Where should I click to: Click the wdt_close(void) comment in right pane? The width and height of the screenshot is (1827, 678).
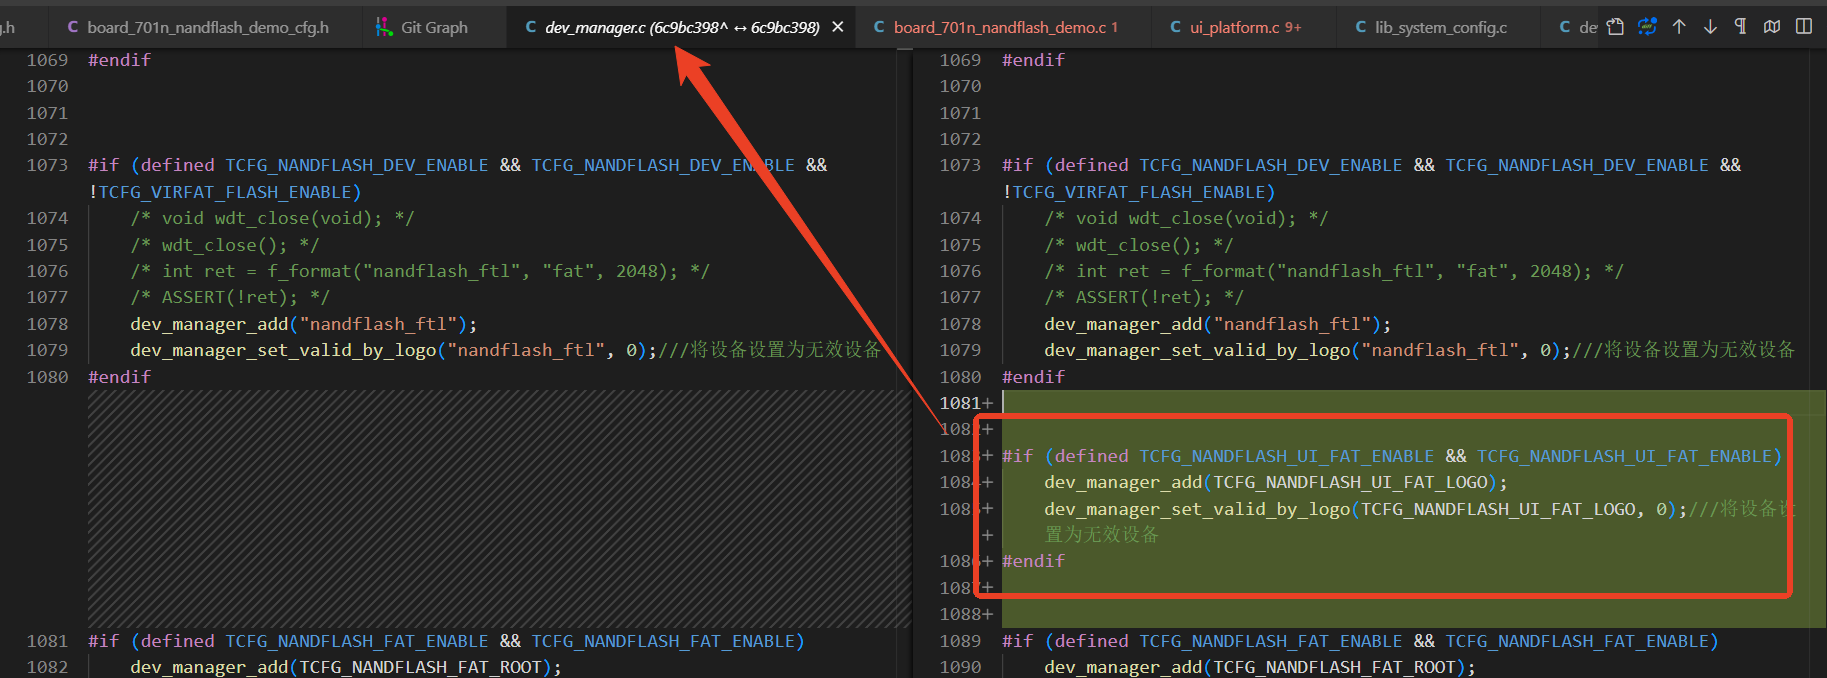click(x=1186, y=218)
